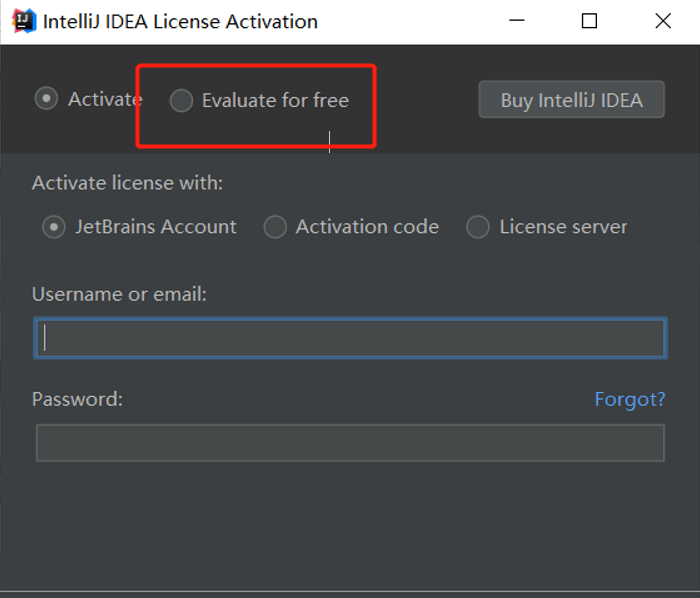
Task: Click the 'Activate license with:' label
Action: [x=127, y=183]
